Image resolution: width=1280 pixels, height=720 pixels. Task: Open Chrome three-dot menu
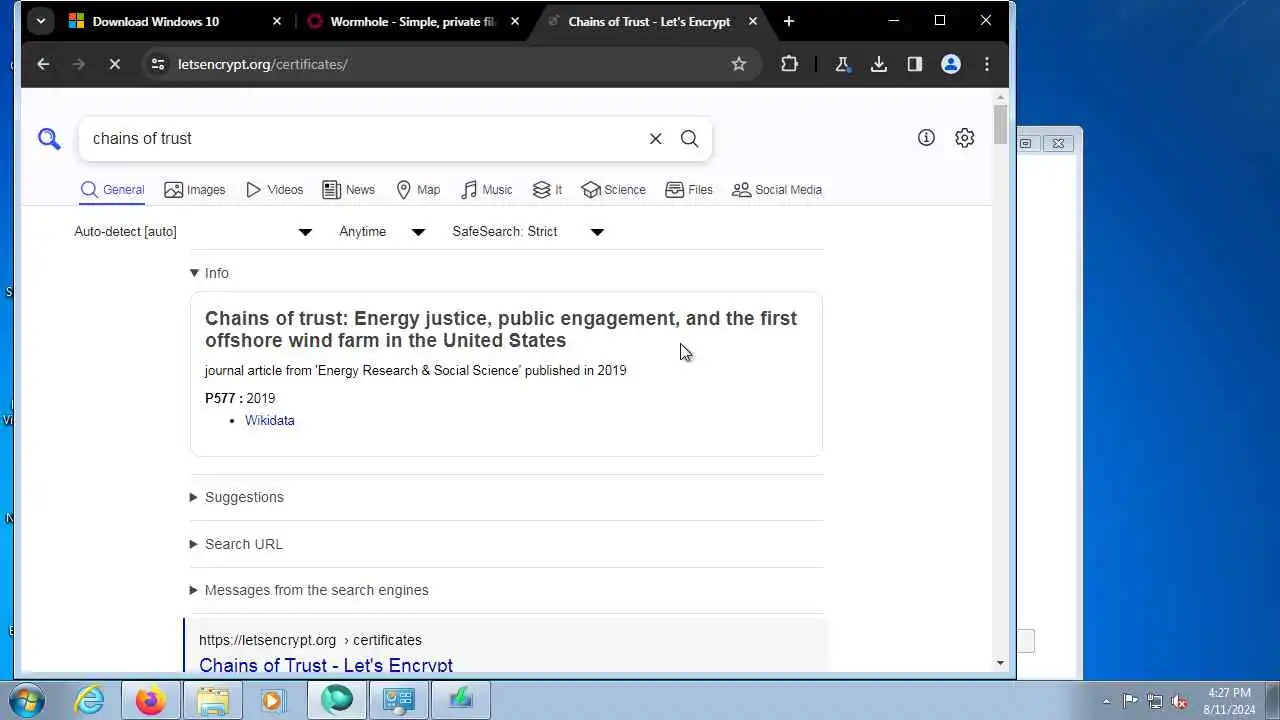(x=987, y=64)
